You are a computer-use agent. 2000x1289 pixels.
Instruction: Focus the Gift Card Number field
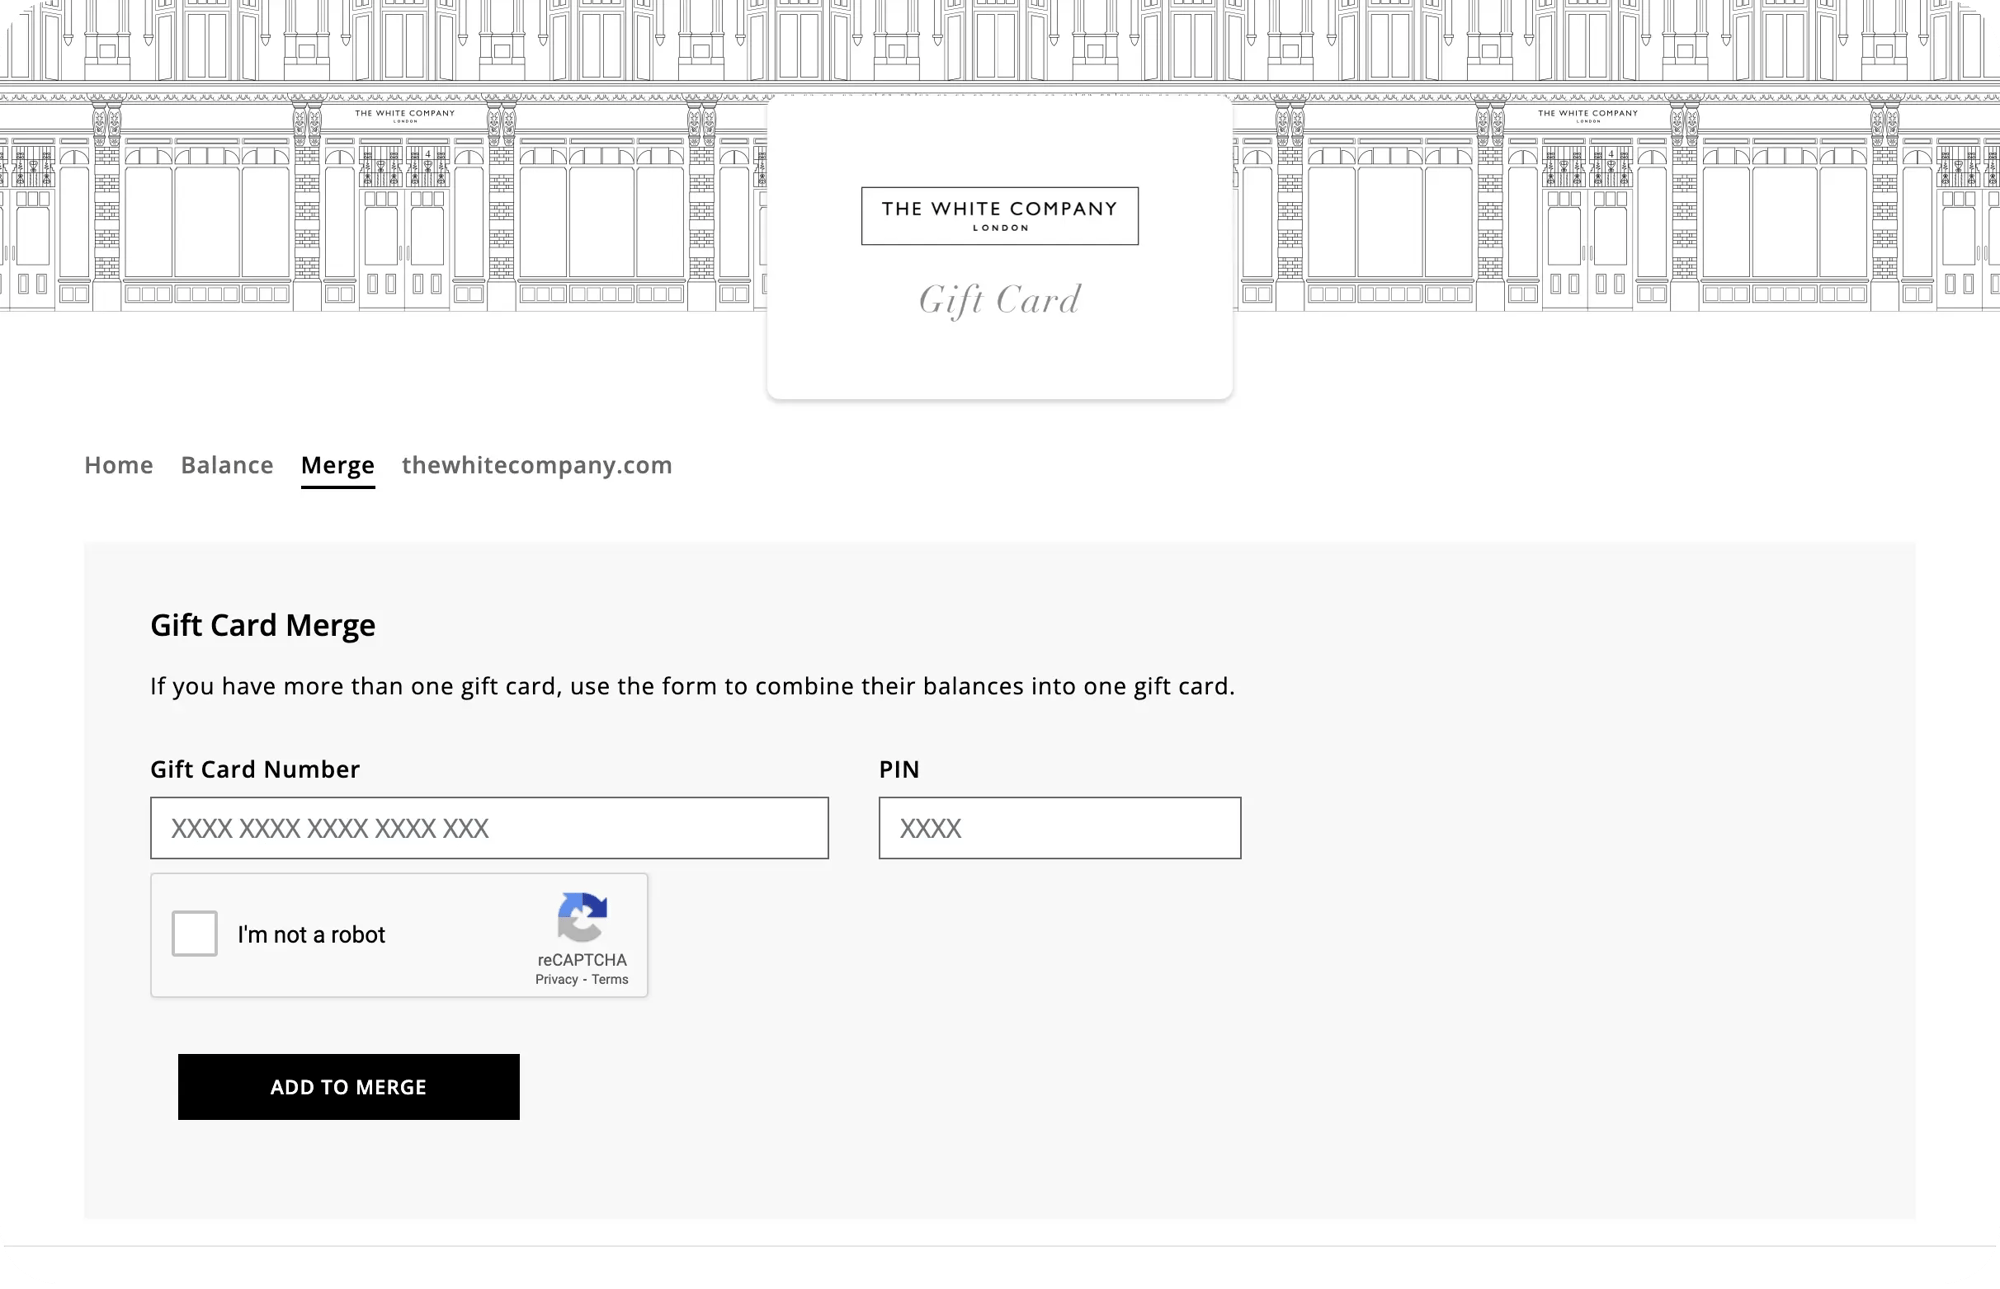pyautogui.click(x=489, y=828)
